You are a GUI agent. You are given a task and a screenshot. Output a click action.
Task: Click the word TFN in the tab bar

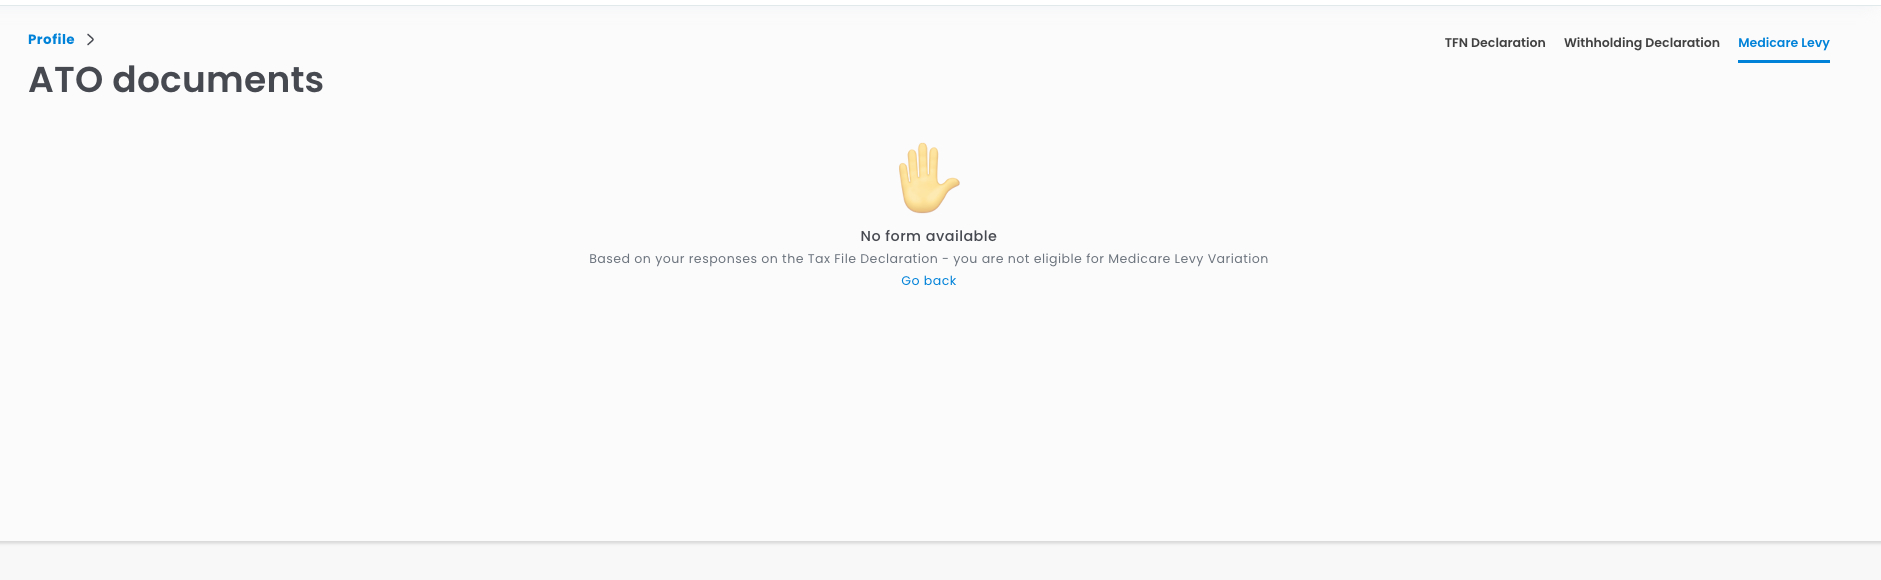[x=1456, y=43]
